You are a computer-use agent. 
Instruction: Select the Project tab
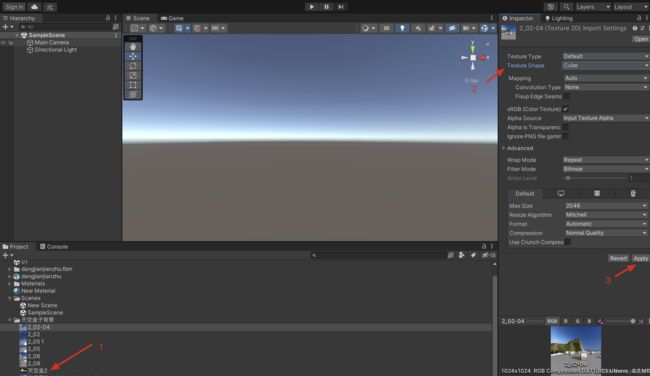coord(16,247)
